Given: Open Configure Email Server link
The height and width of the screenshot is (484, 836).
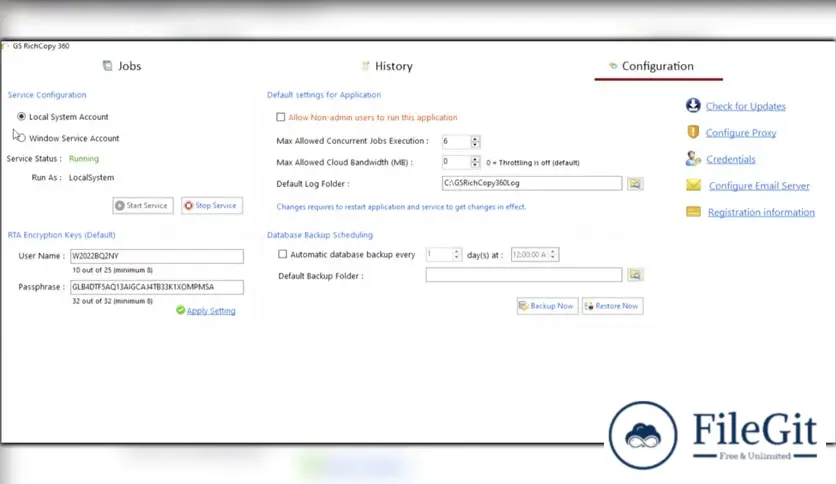Looking at the screenshot, I should [759, 186].
